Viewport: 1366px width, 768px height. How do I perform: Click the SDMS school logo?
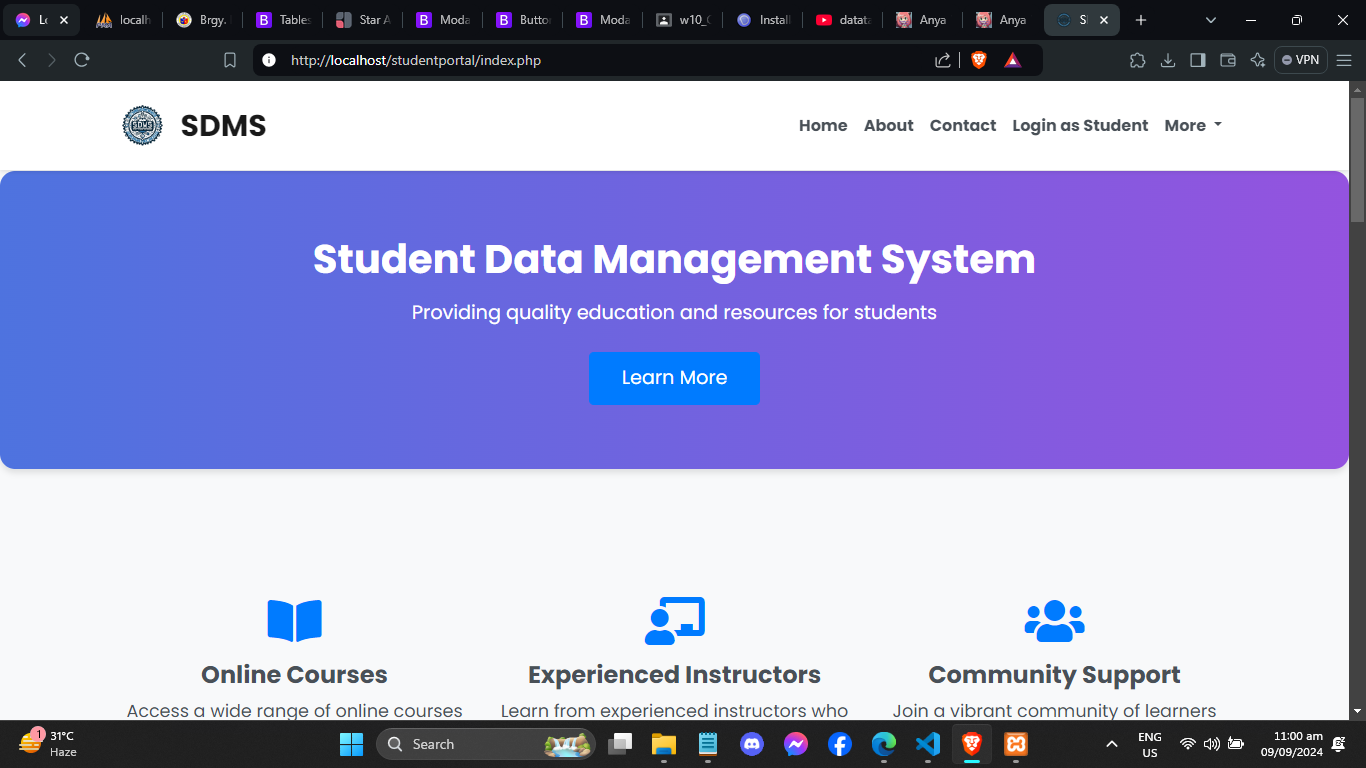pyautogui.click(x=142, y=126)
